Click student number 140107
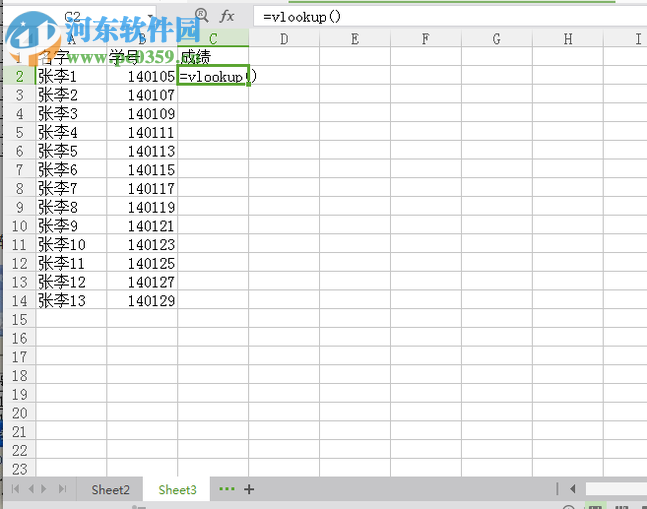 click(x=142, y=95)
